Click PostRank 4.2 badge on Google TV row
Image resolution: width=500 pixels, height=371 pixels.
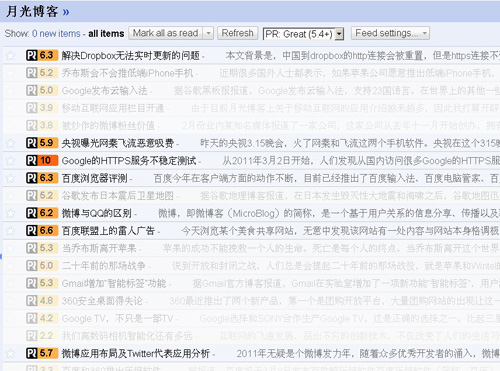pyautogui.click(x=42, y=318)
